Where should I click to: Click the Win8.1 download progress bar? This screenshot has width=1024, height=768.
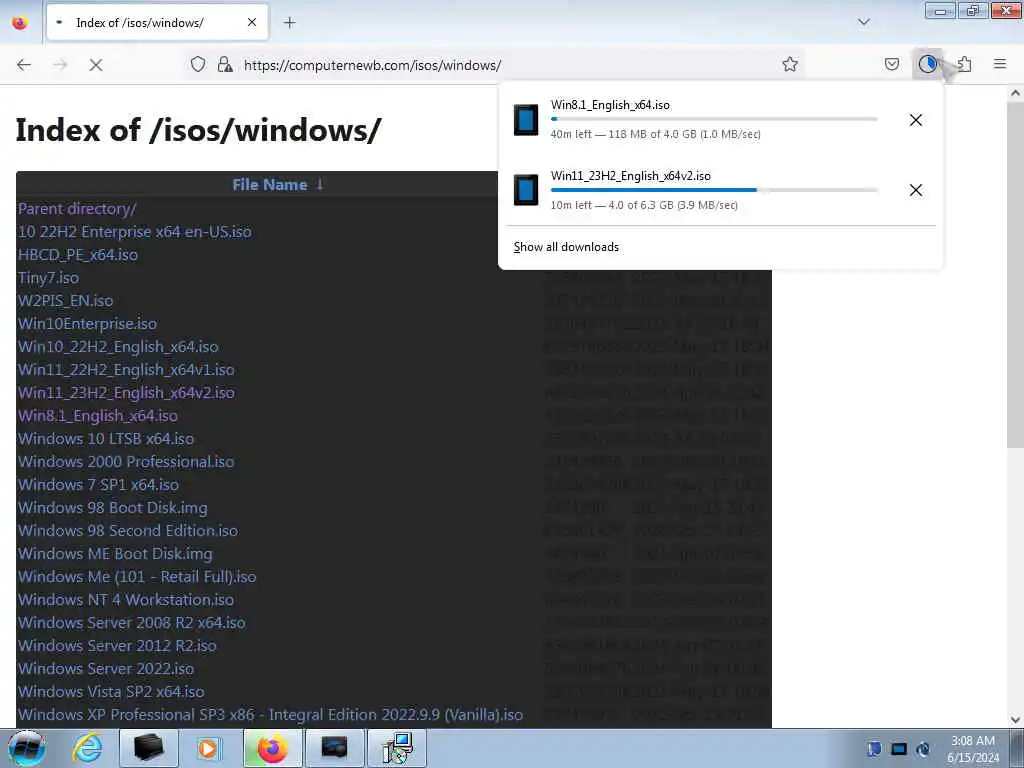tap(714, 120)
